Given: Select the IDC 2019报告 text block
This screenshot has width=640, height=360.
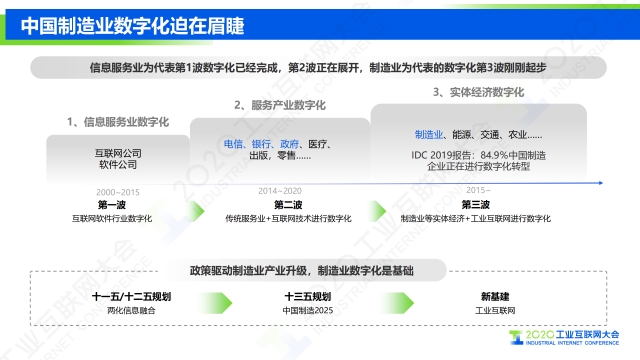Looking at the screenshot, I should (x=478, y=161).
